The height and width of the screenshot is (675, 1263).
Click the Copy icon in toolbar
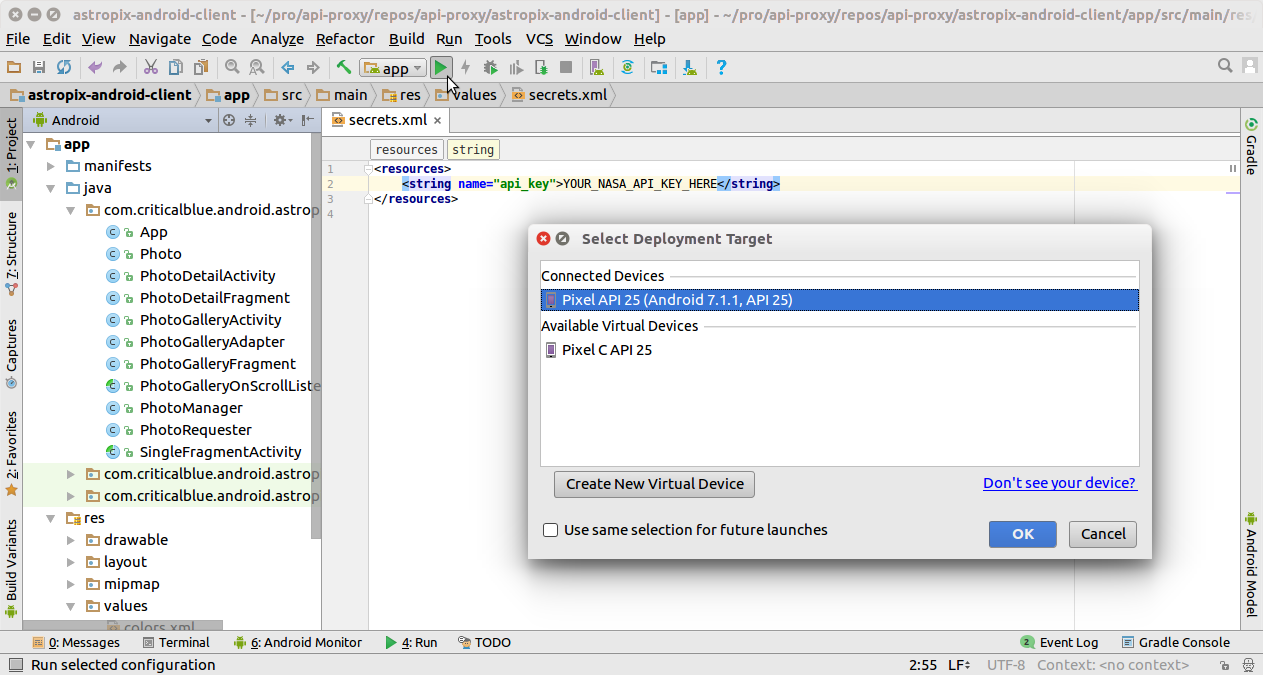(176, 67)
